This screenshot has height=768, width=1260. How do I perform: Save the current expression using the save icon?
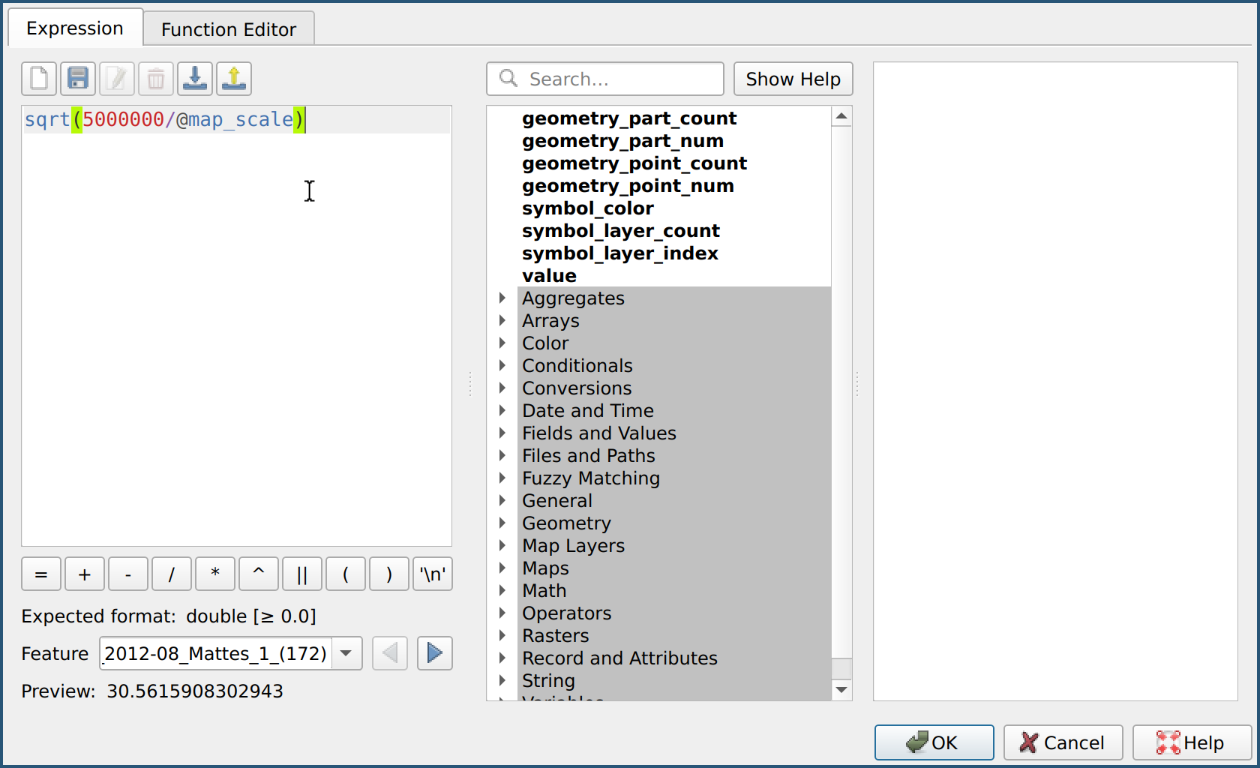pos(77,78)
